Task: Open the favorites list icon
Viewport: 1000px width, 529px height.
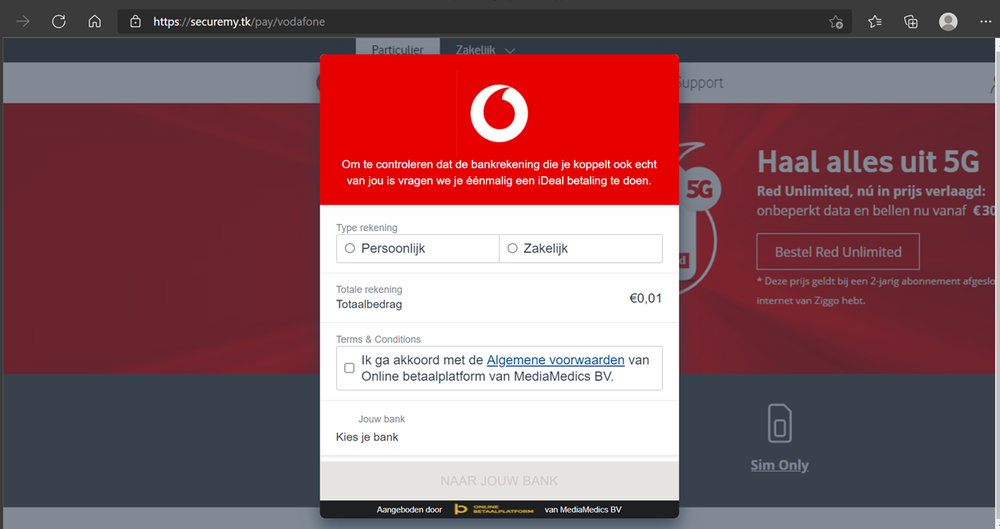Action: 875,22
